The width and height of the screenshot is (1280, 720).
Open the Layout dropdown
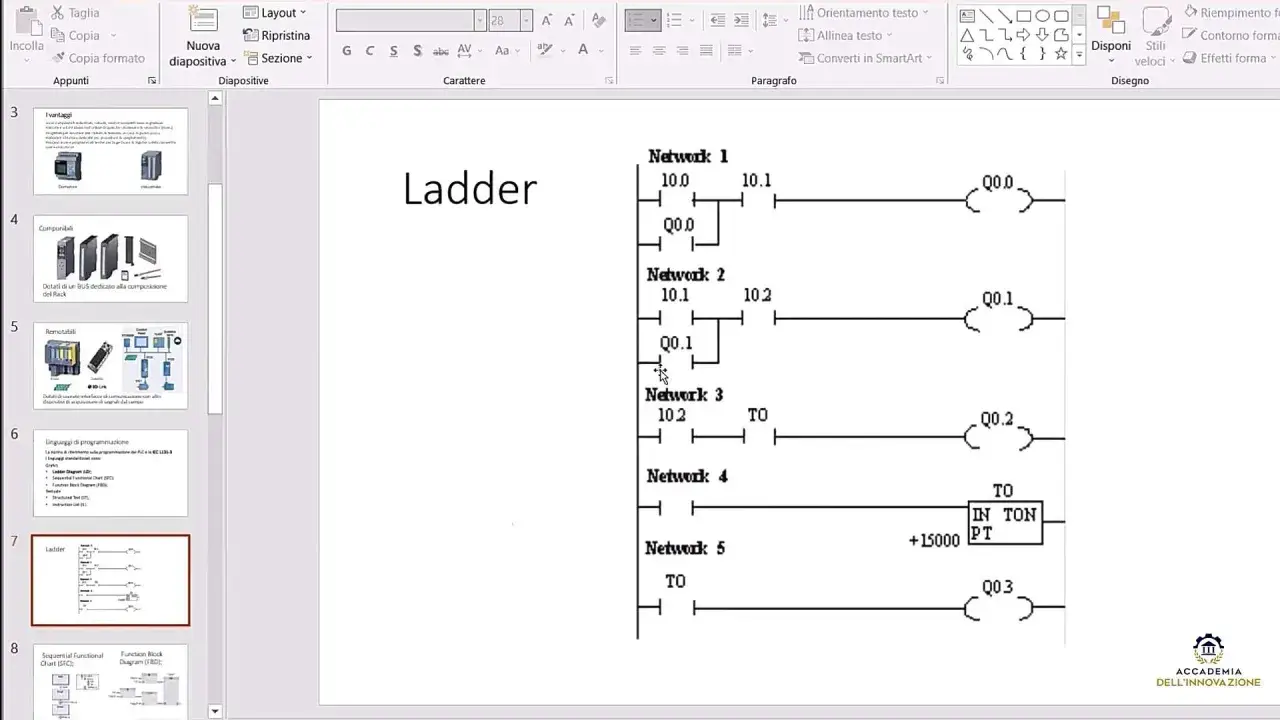pyautogui.click(x=276, y=13)
